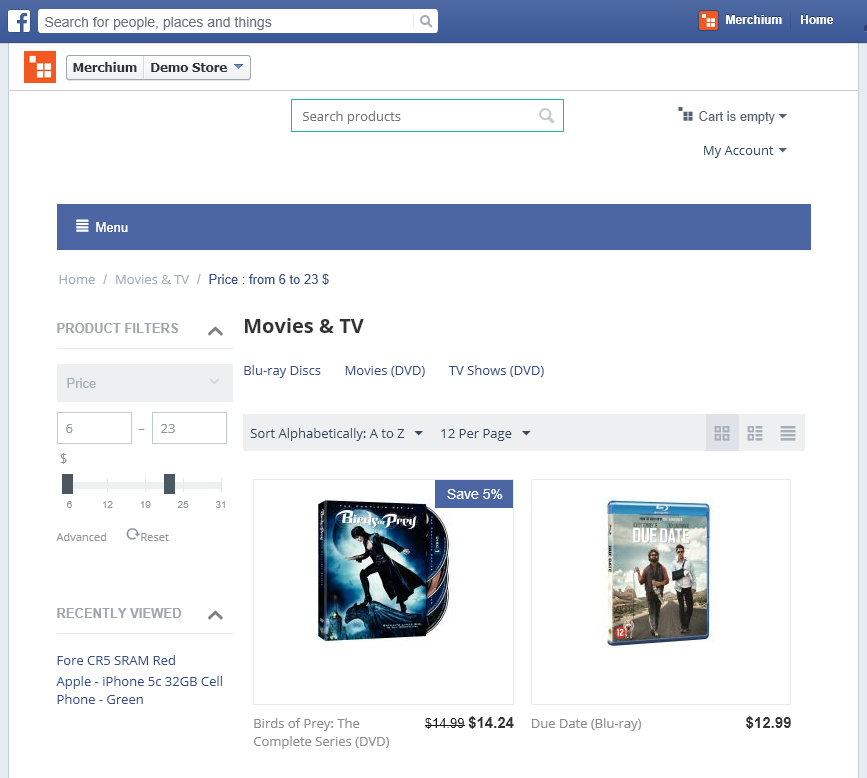
Task: Collapse the Product Filters section
Action: tap(215, 331)
